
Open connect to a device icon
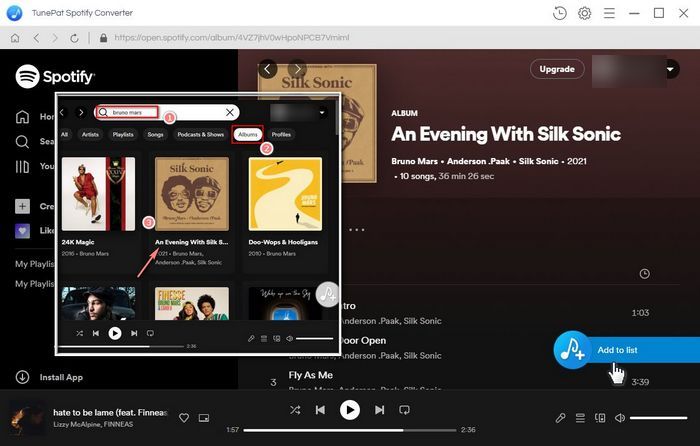click(x=600, y=418)
